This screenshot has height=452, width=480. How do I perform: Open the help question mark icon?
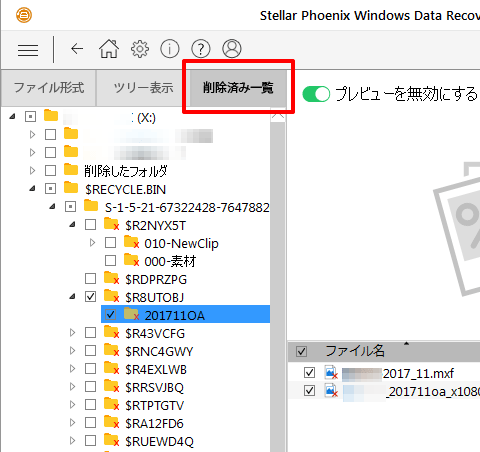201,49
